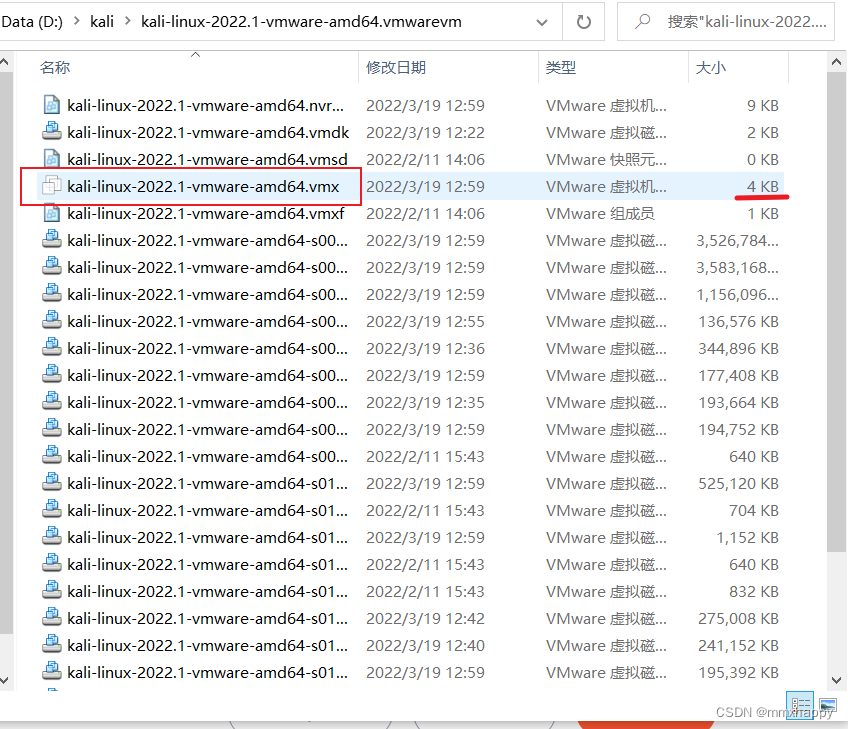
Task: Click the disk icon of the 193,664 KB file
Action: 51,402
